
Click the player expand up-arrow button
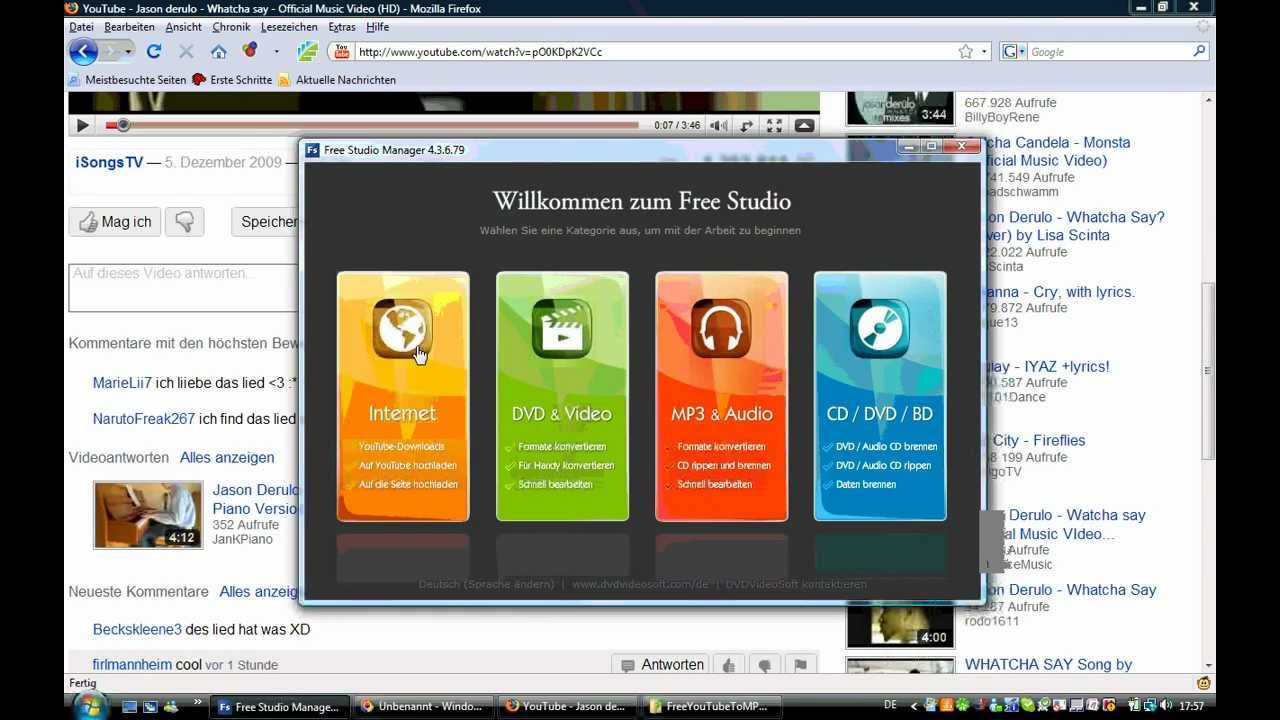coord(804,125)
